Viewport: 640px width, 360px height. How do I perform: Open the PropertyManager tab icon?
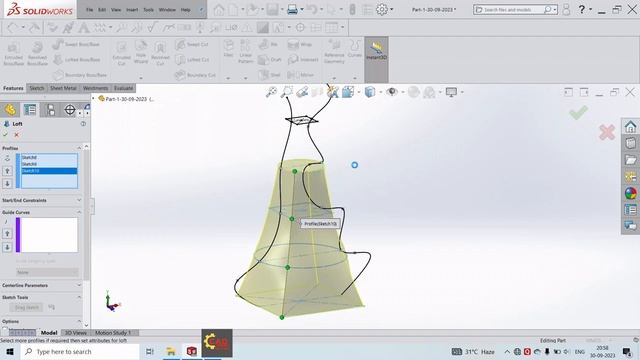pyautogui.click(x=30, y=110)
